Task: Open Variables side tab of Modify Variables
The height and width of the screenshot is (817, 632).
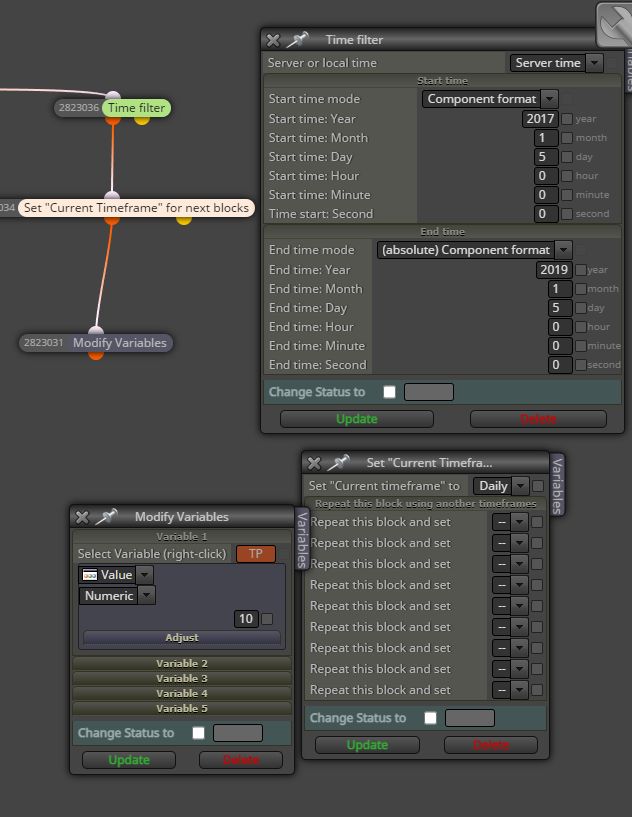Action: coord(302,539)
